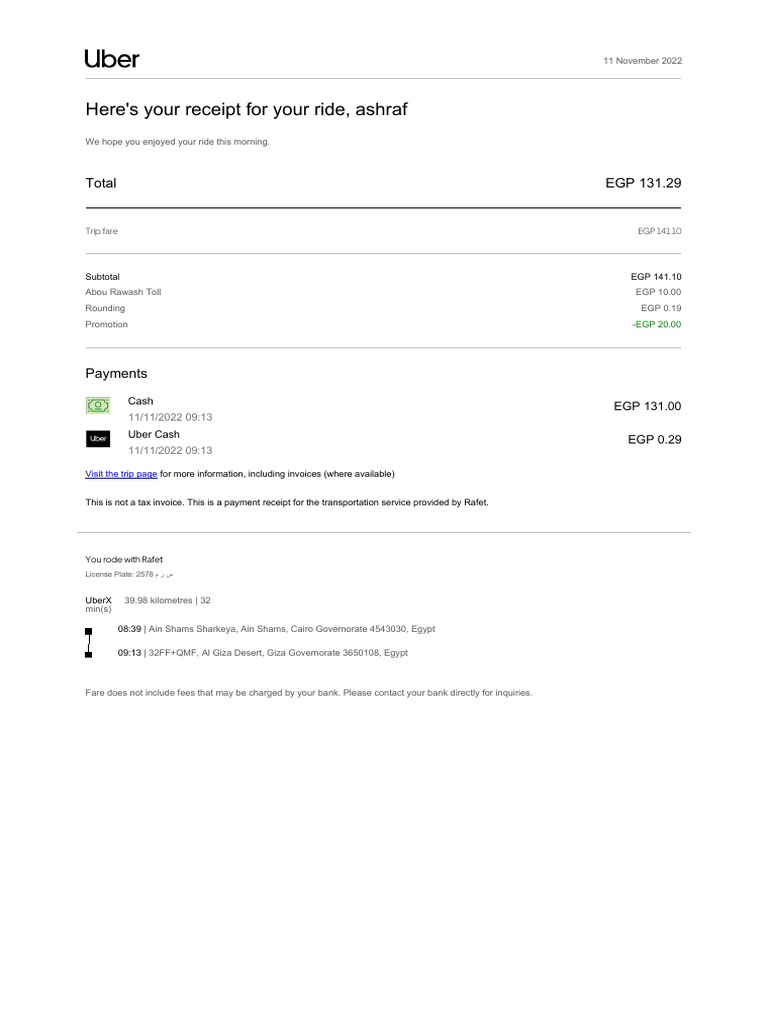Click the Subtotal amount EGP 141.10

coord(655,276)
